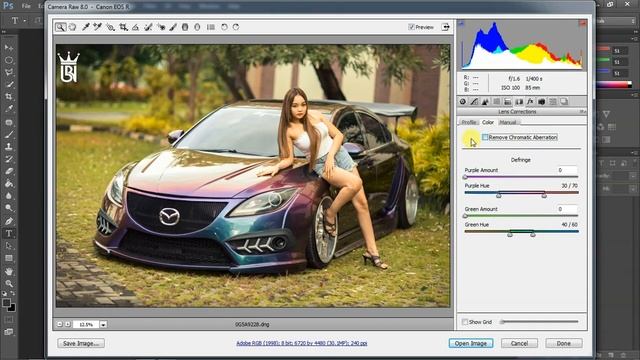Image resolution: width=640 pixels, height=360 pixels.
Task: Open Lens Corrections panel flyout menu
Action: coord(582,111)
